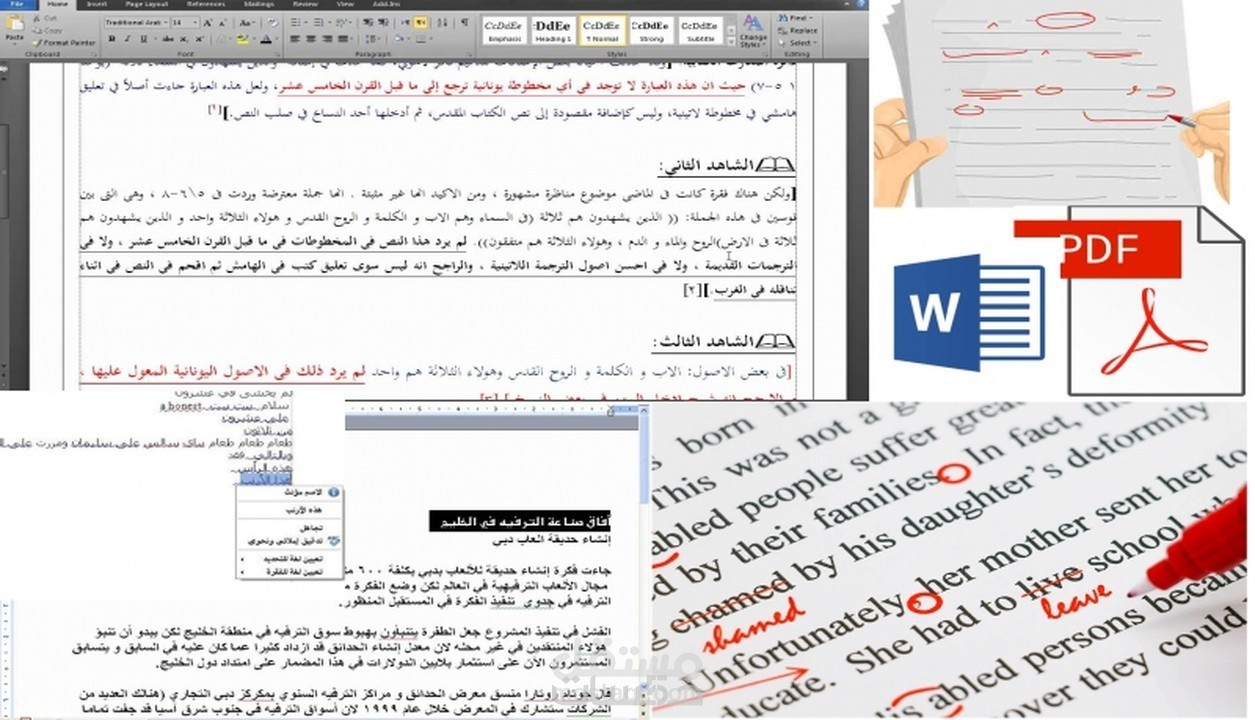This screenshot has width=1255, height=720.
Task: Click the Borders icon in Paragraph group
Action: [421, 39]
